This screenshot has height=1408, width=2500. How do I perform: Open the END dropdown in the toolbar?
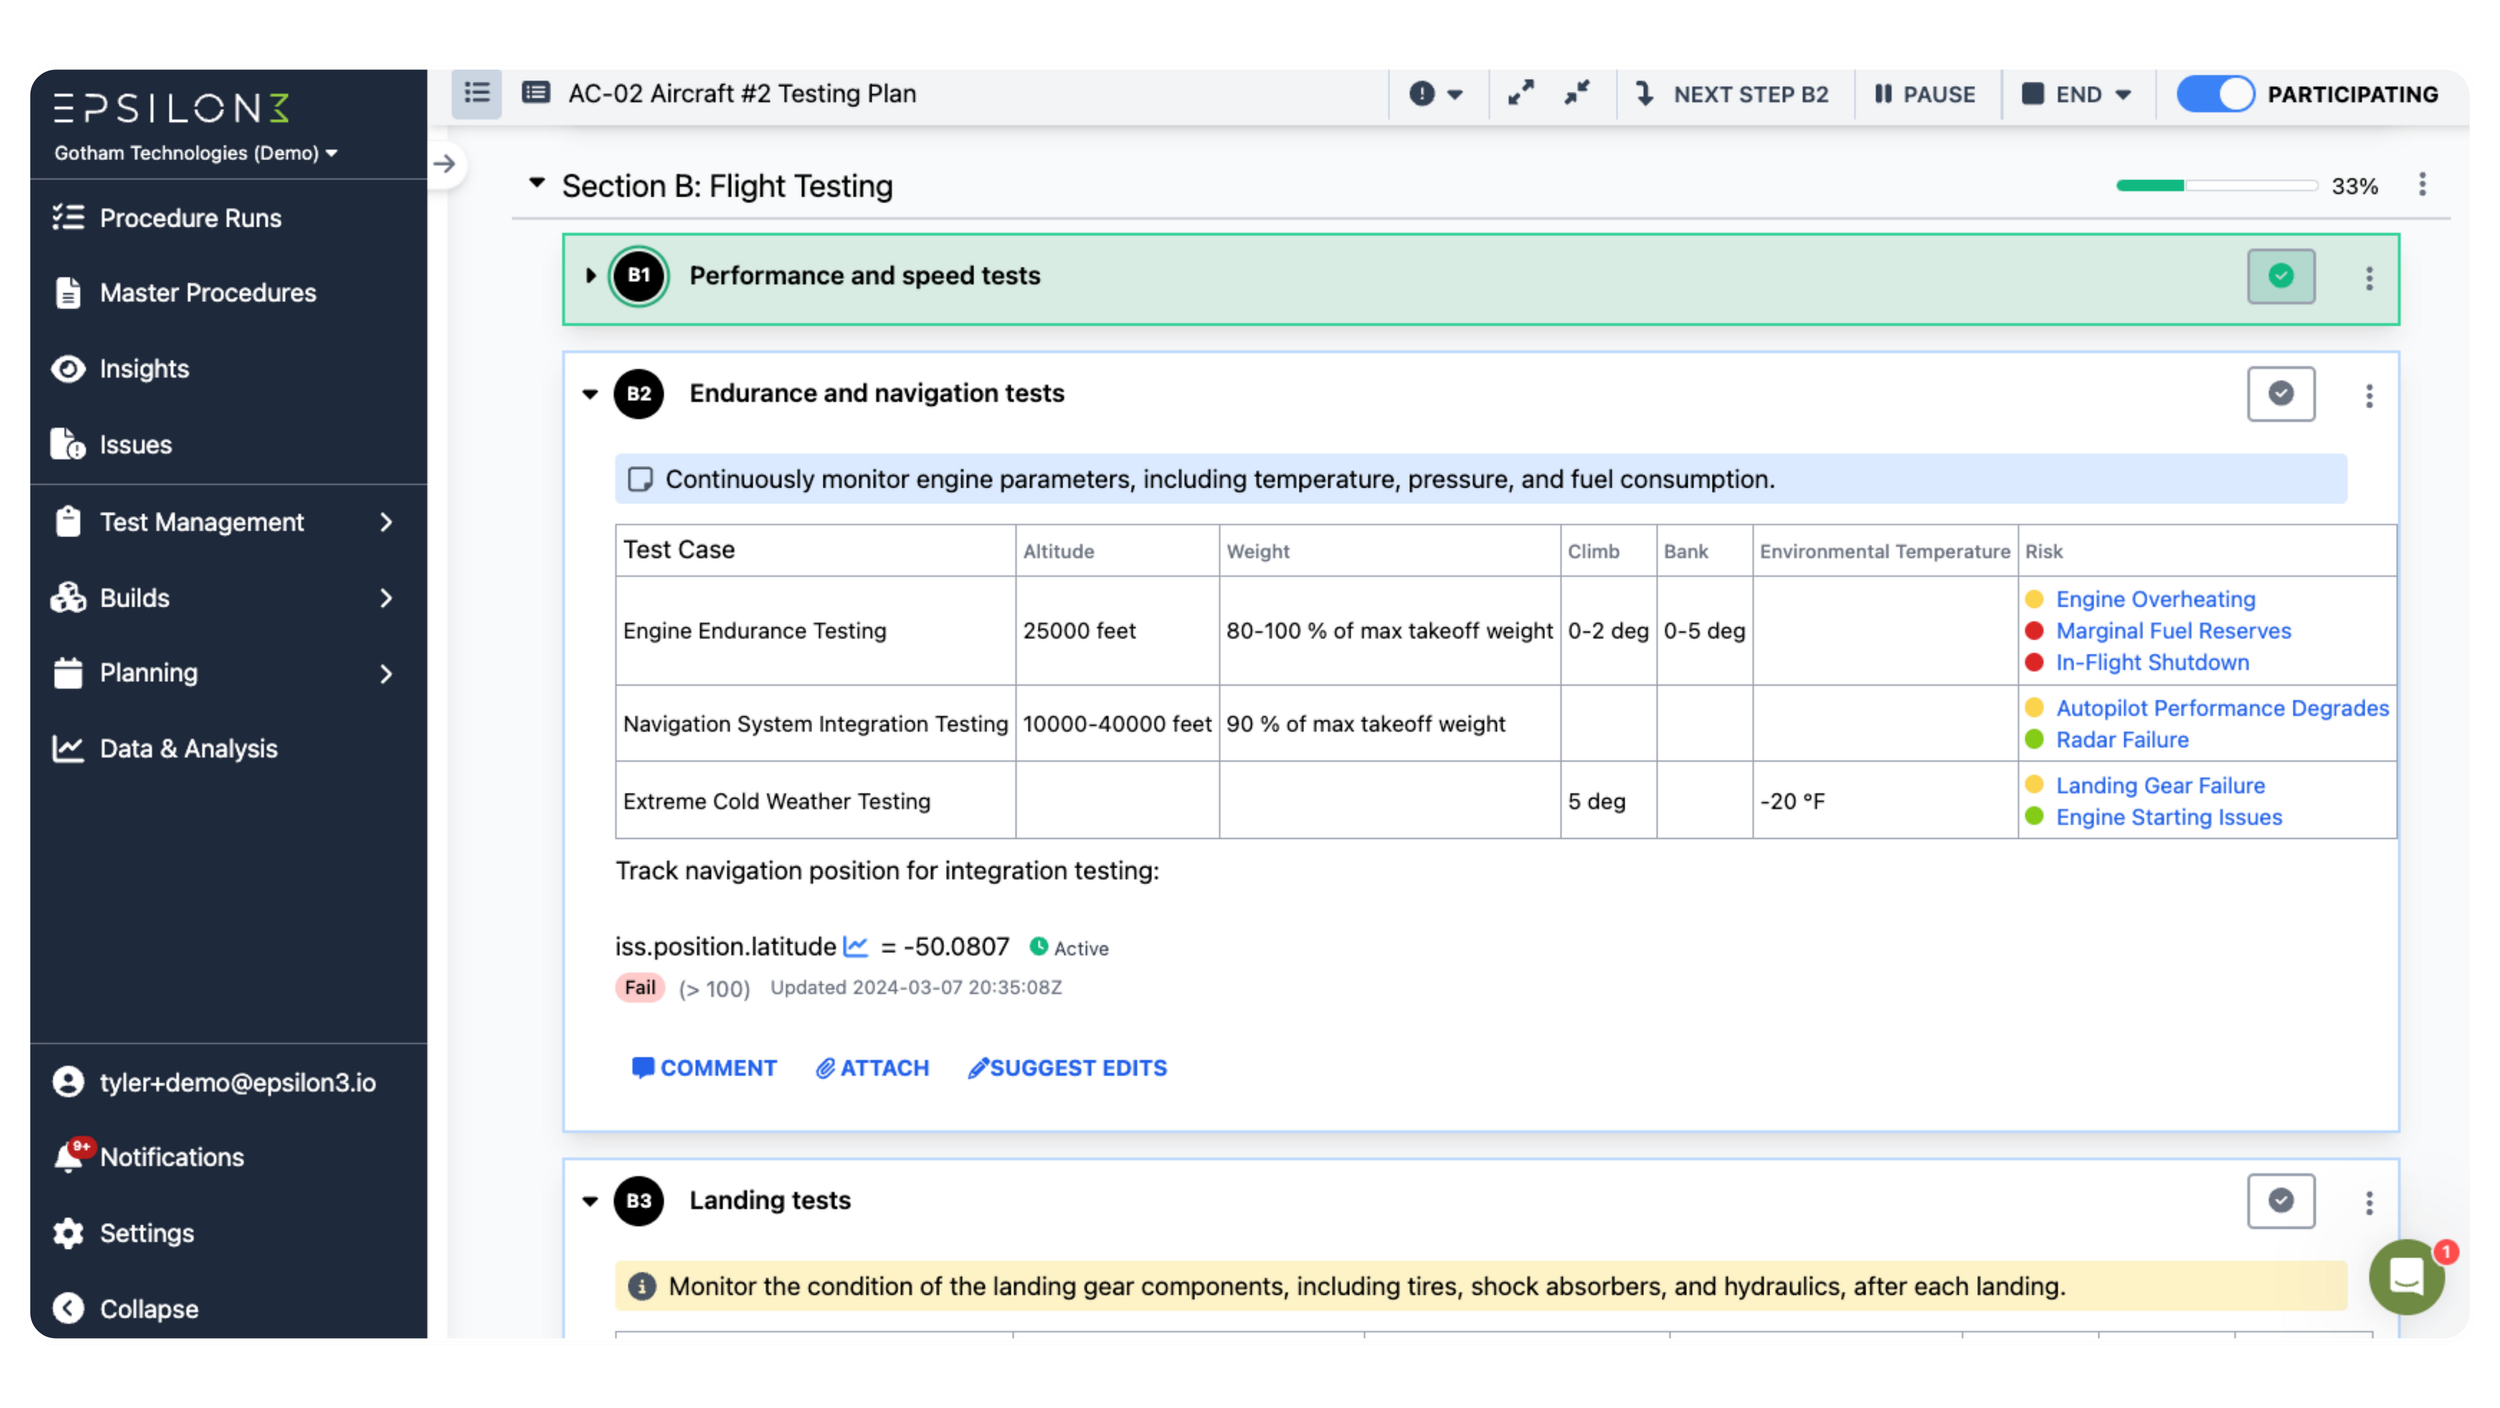coord(2076,93)
